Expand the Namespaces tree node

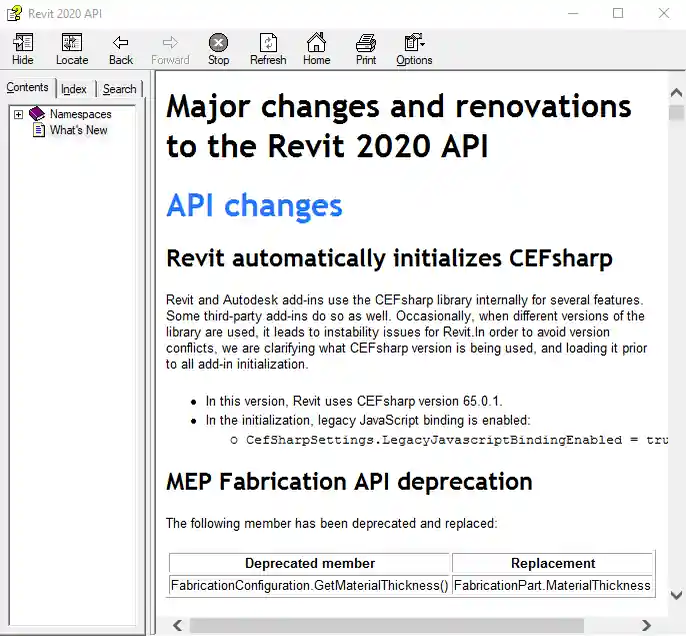point(18,115)
